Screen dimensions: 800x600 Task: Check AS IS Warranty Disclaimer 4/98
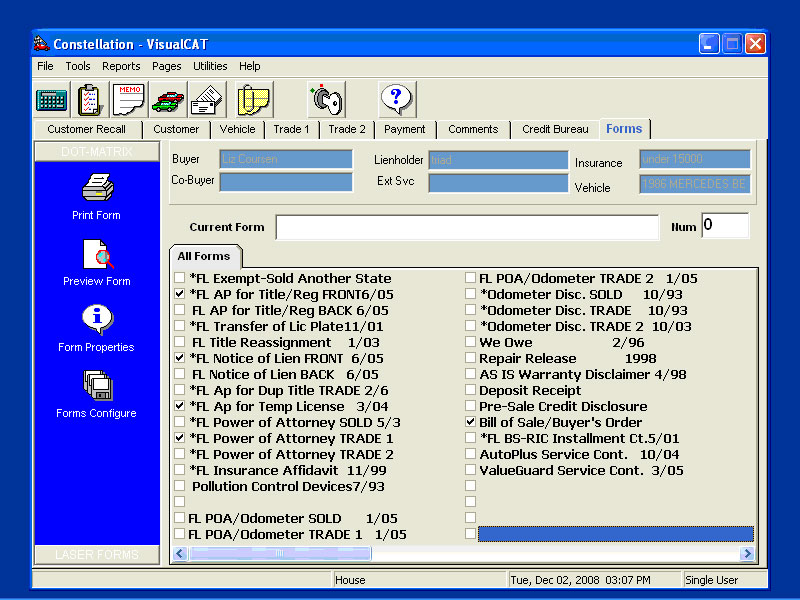[x=470, y=373]
